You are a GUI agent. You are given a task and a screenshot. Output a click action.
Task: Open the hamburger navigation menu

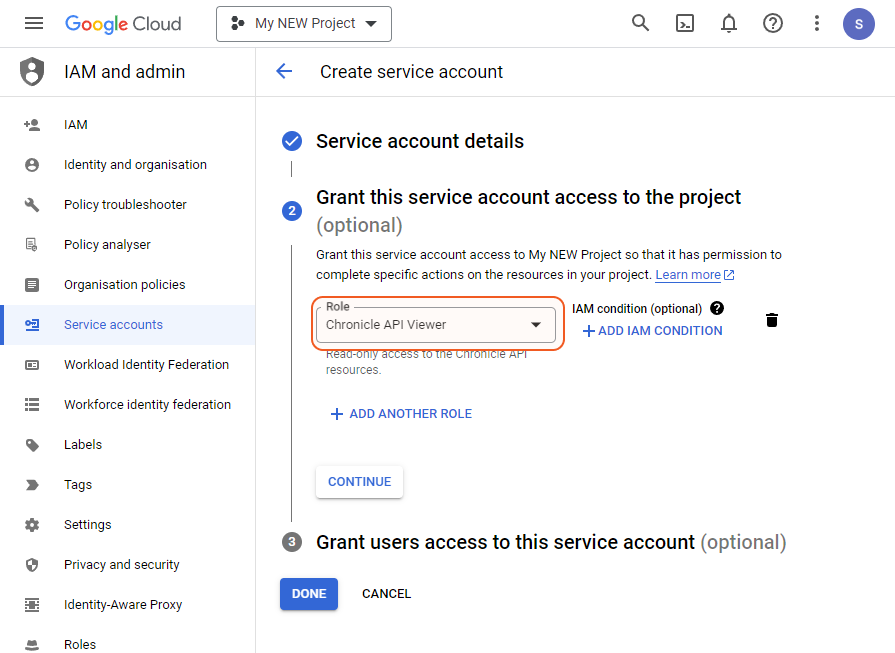coord(34,23)
